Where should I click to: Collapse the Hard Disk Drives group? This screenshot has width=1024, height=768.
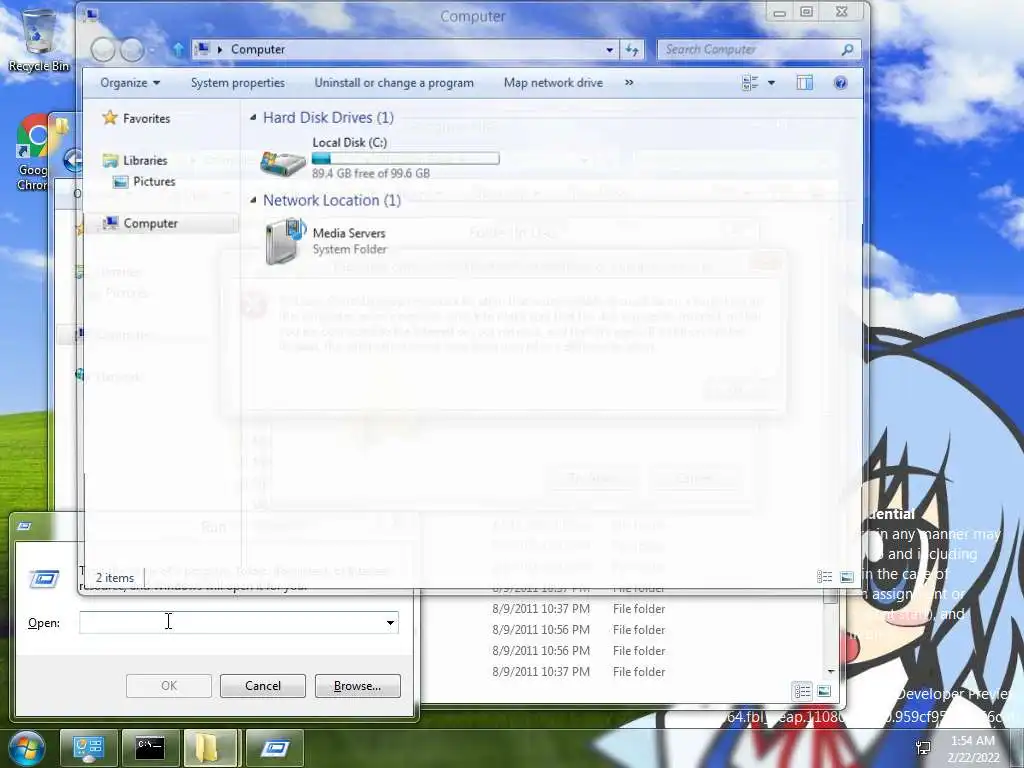click(x=253, y=118)
